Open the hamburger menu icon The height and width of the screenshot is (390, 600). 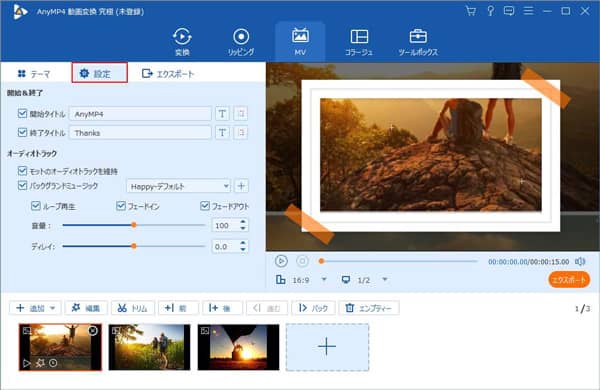point(528,11)
